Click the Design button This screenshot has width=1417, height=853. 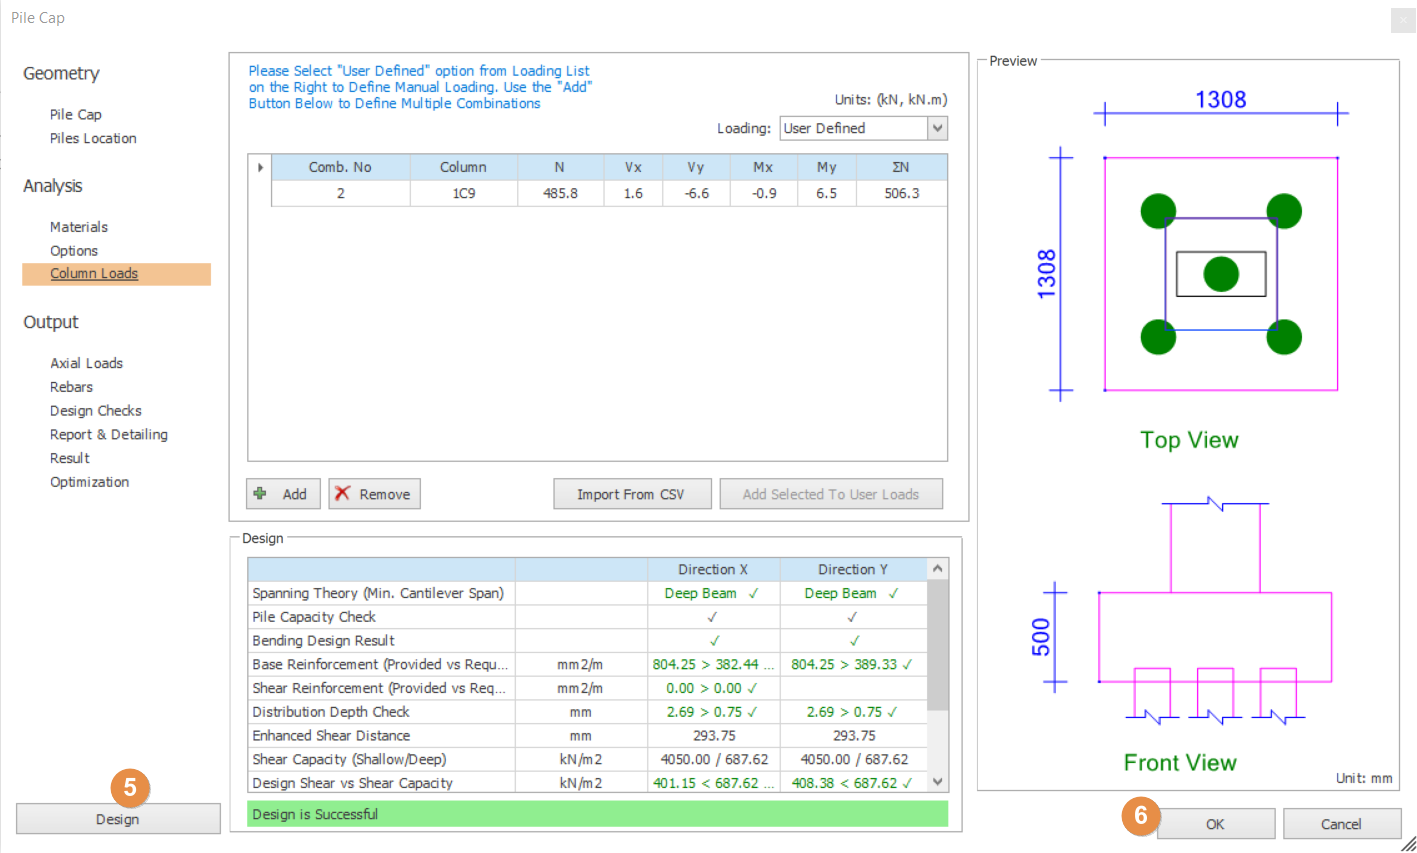pyautogui.click(x=118, y=819)
